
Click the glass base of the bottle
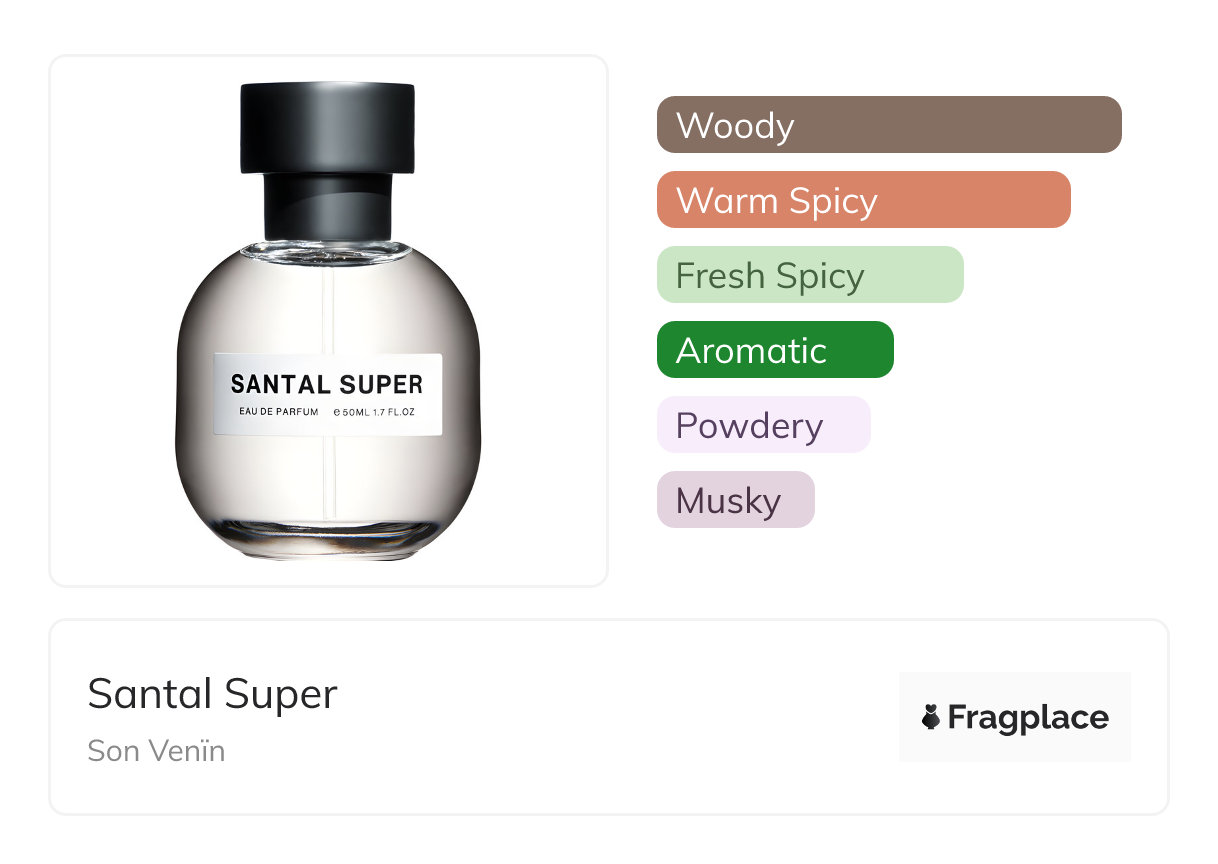click(329, 540)
